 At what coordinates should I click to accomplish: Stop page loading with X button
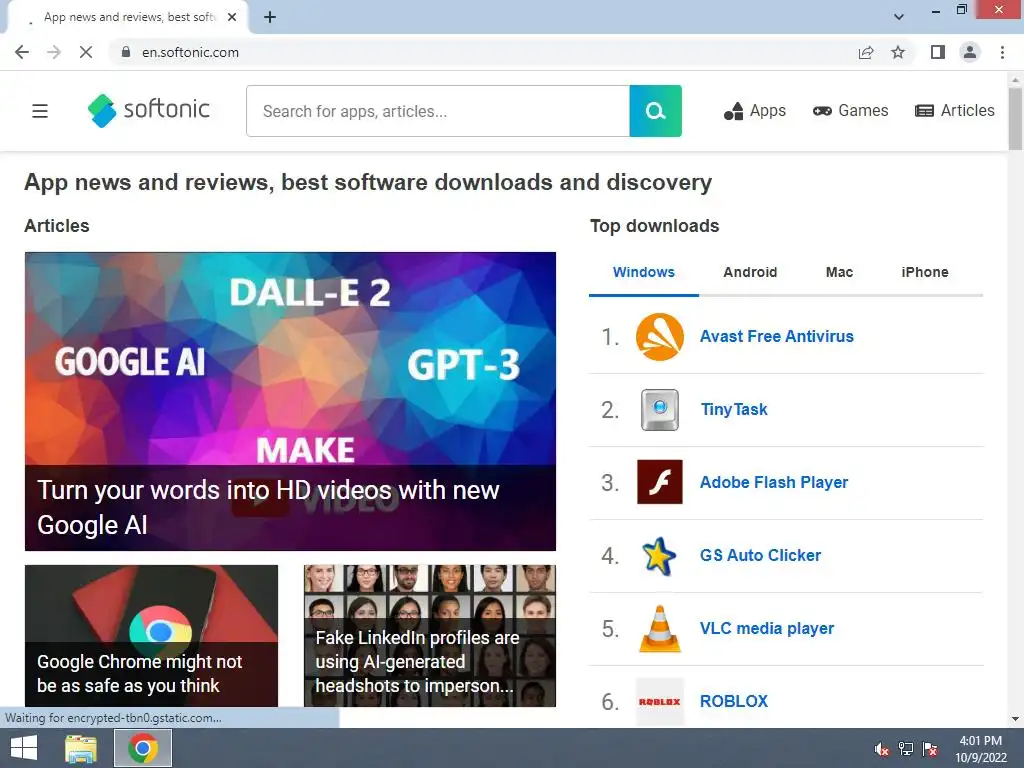pyautogui.click(x=86, y=52)
